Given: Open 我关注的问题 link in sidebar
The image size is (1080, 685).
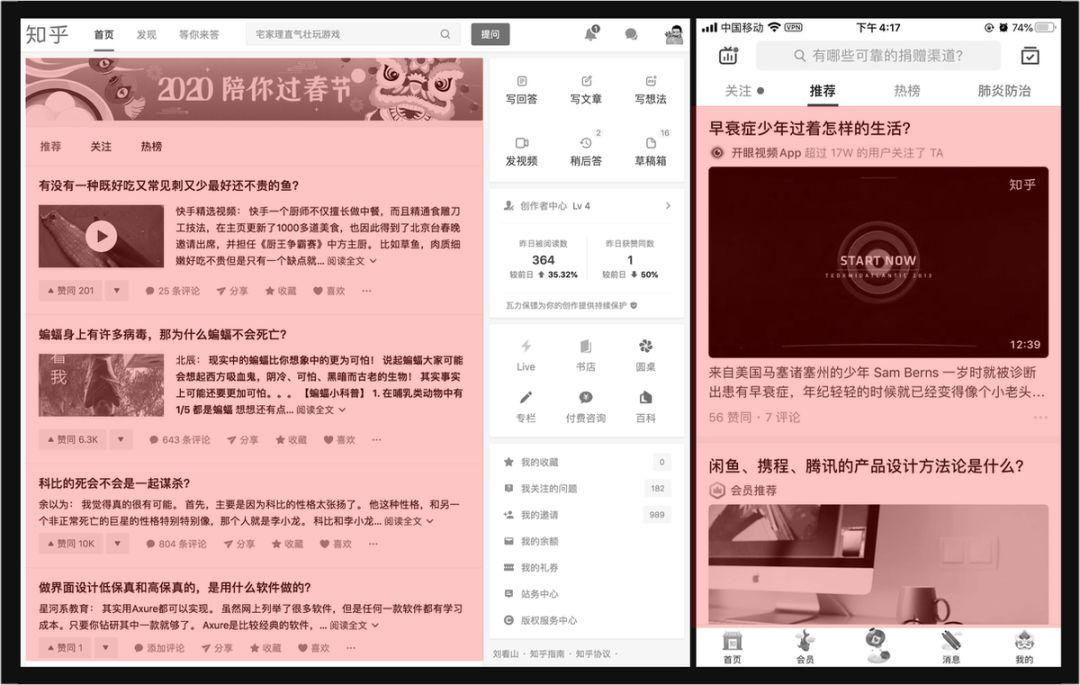Looking at the screenshot, I should (x=548, y=489).
